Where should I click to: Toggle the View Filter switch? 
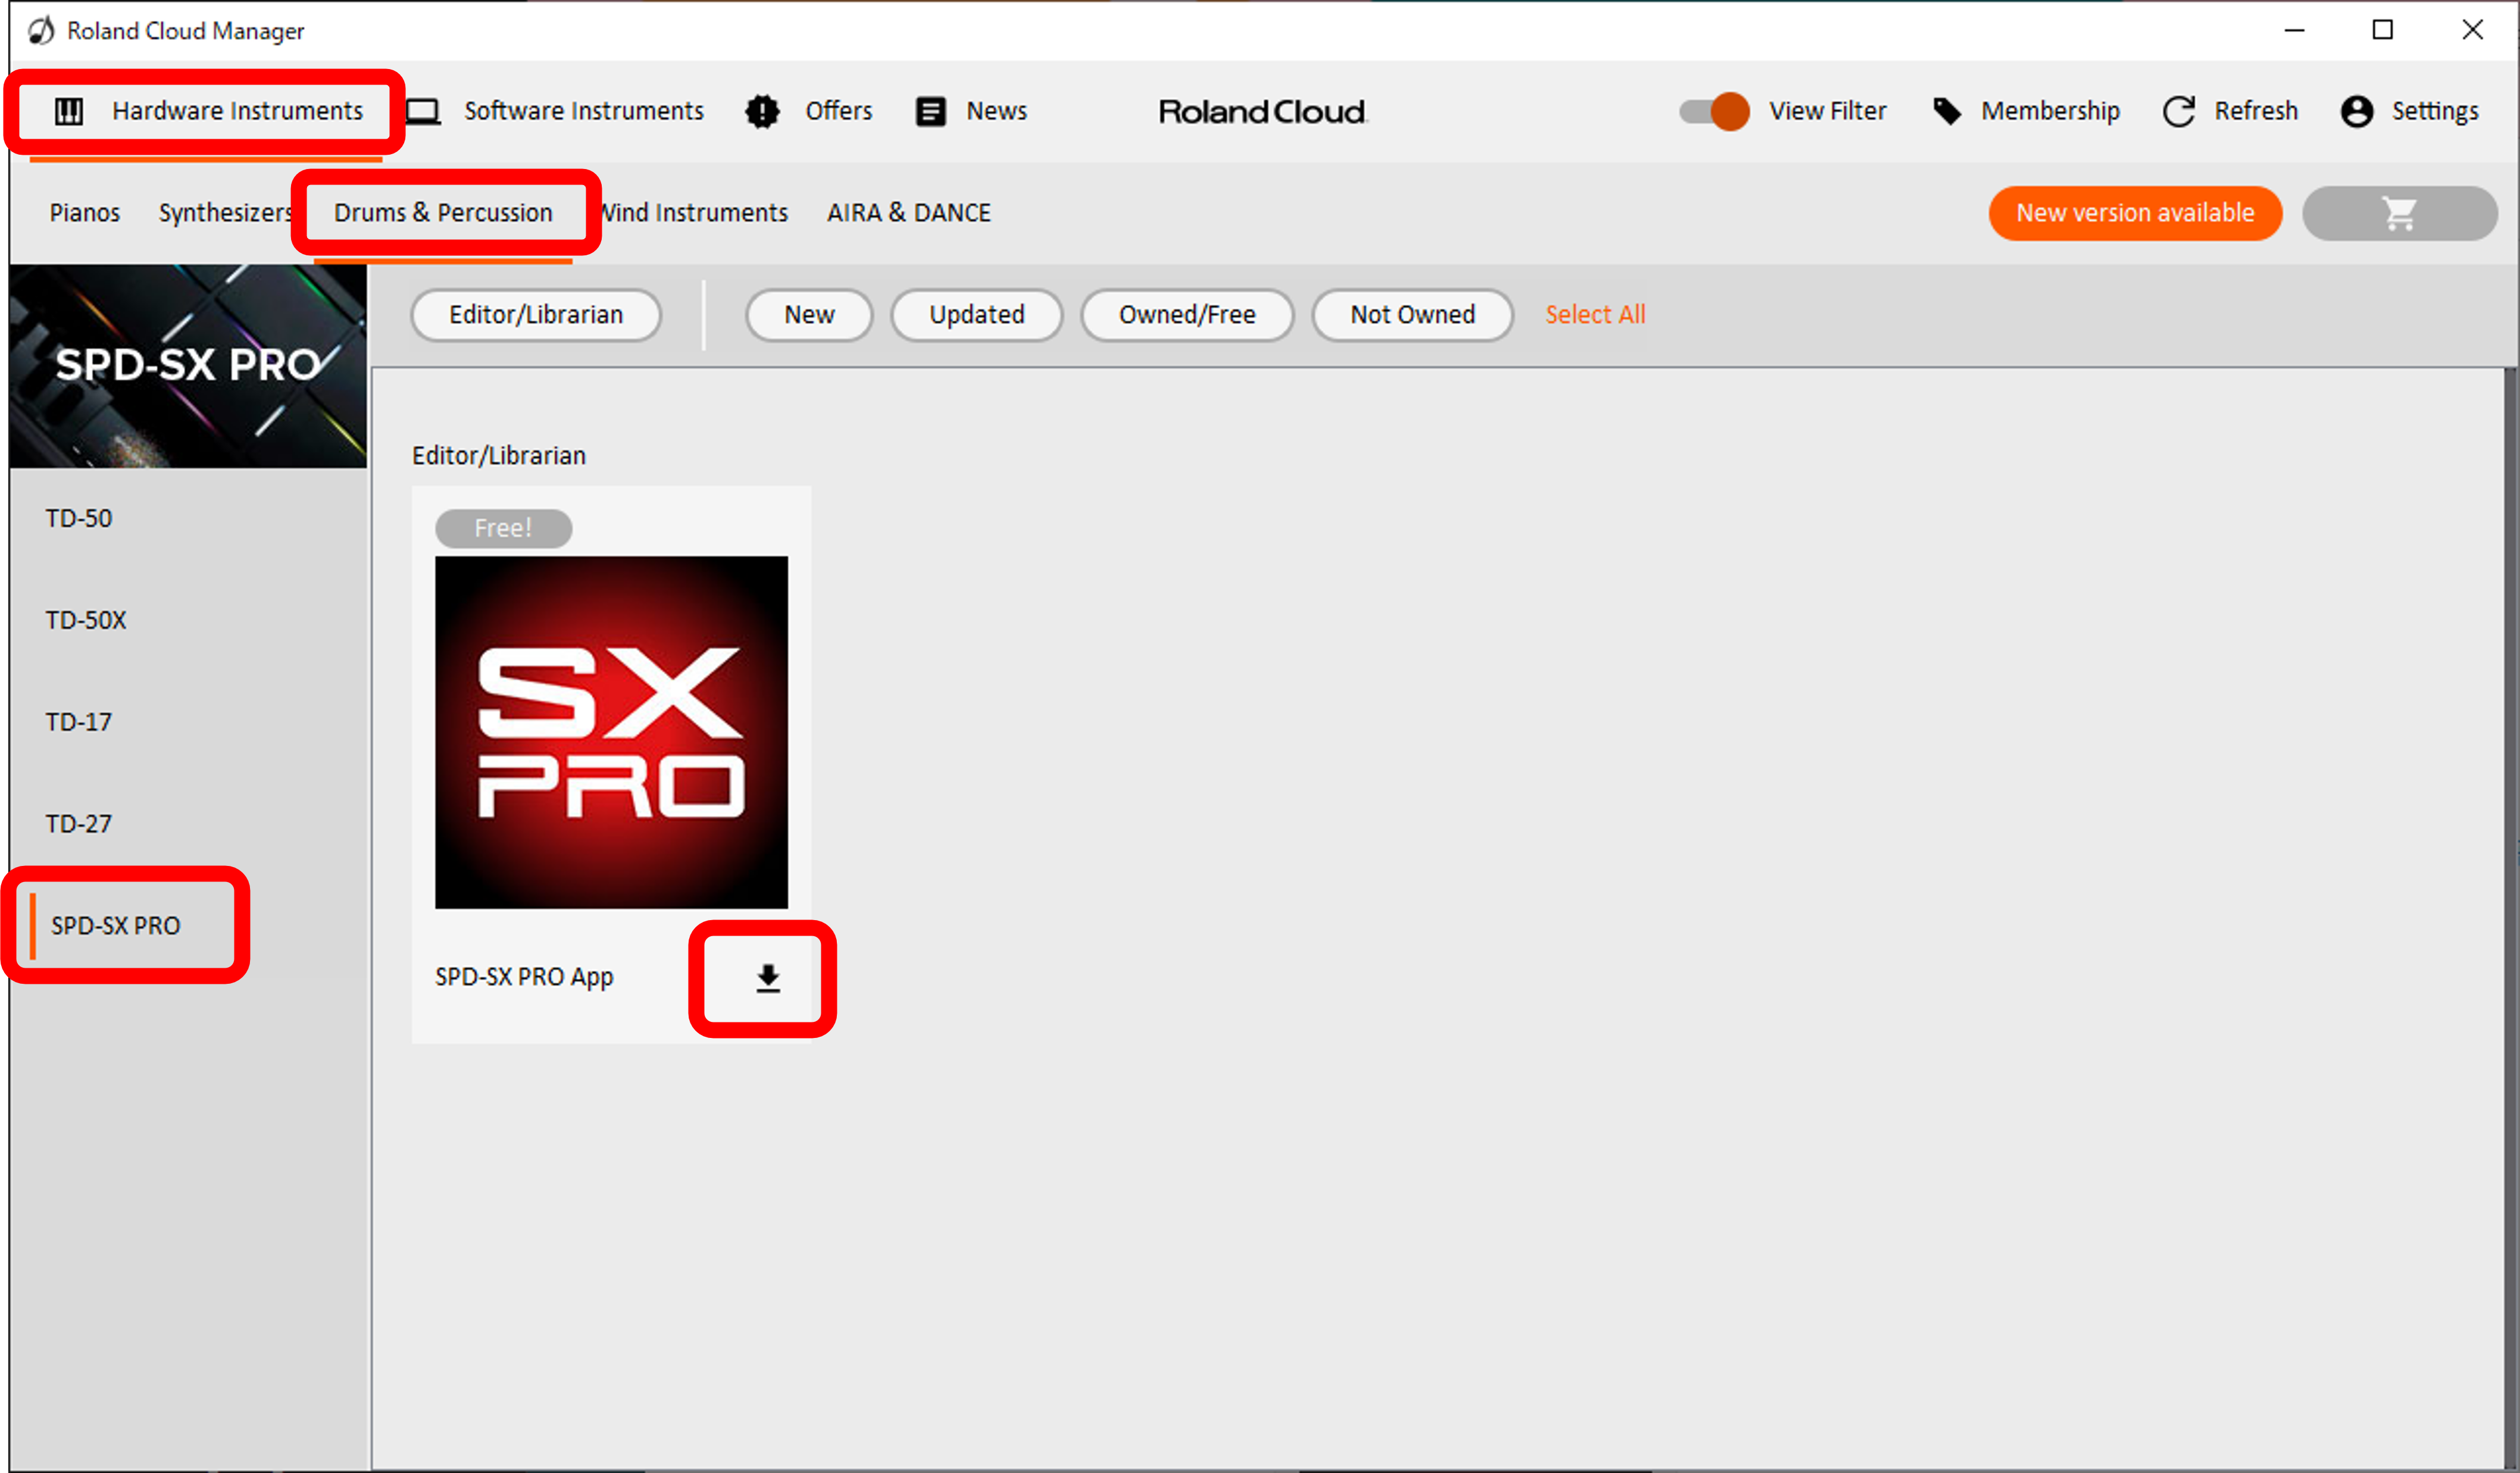[x=1712, y=111]
